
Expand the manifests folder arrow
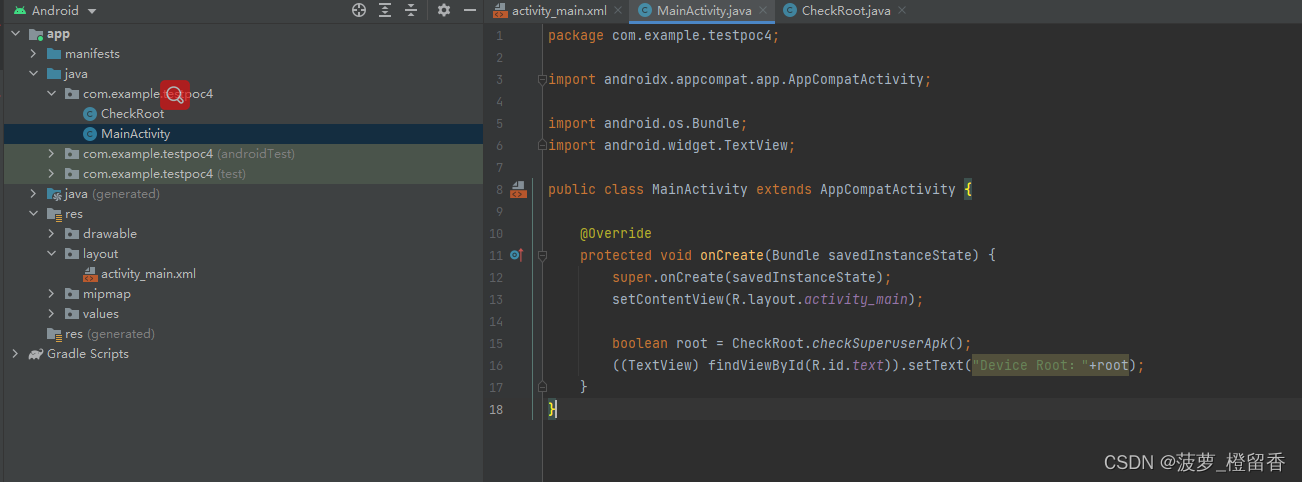point(34,54)
